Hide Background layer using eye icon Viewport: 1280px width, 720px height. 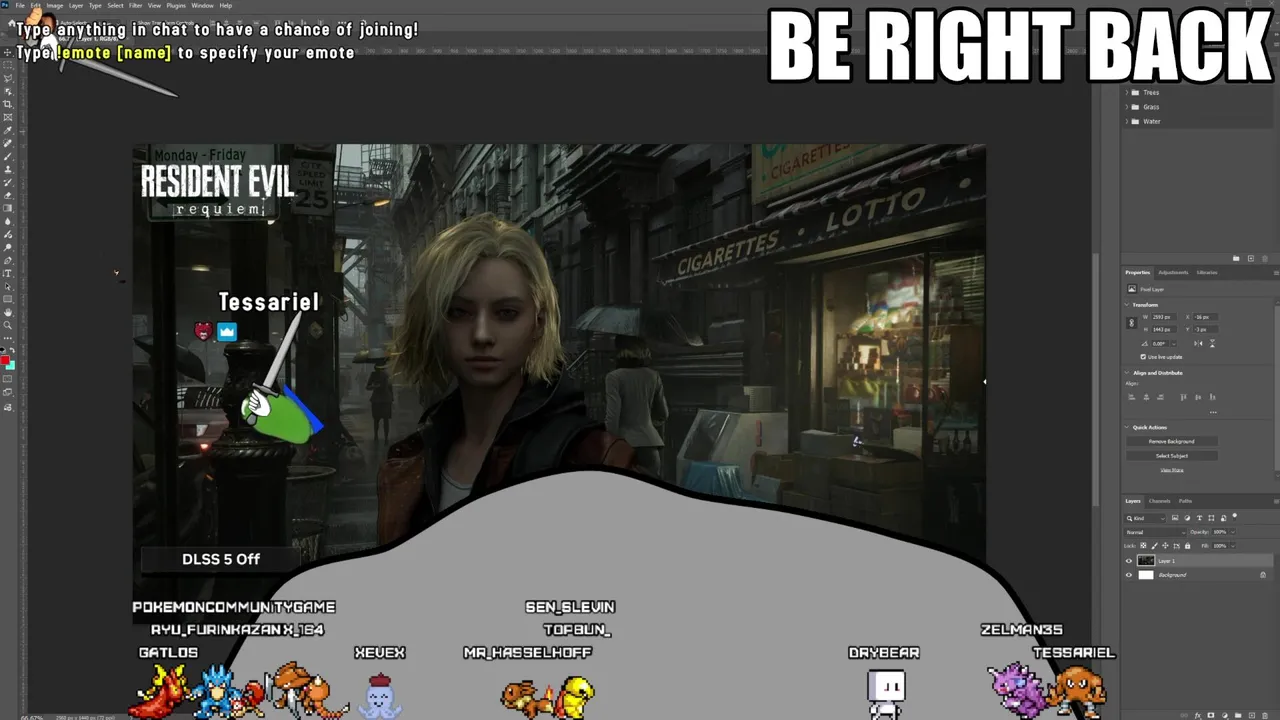[x=1129, y=575]
